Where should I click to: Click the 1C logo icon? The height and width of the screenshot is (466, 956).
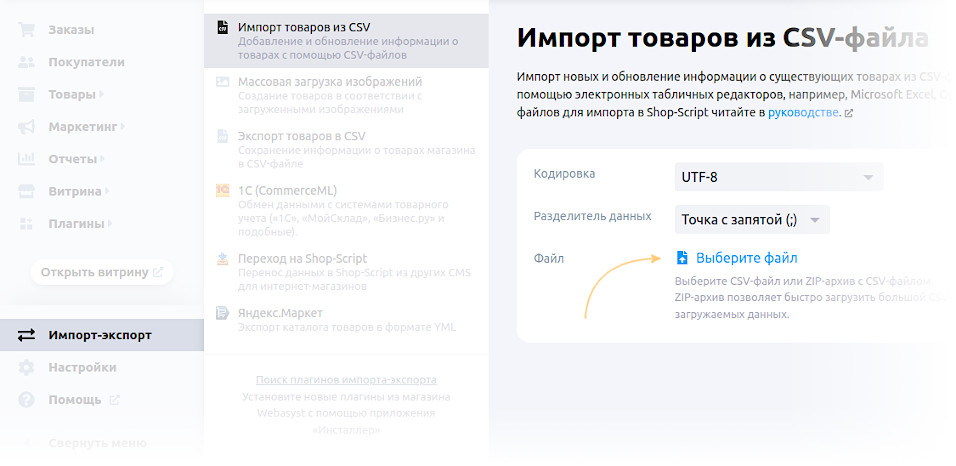point(223,190)
